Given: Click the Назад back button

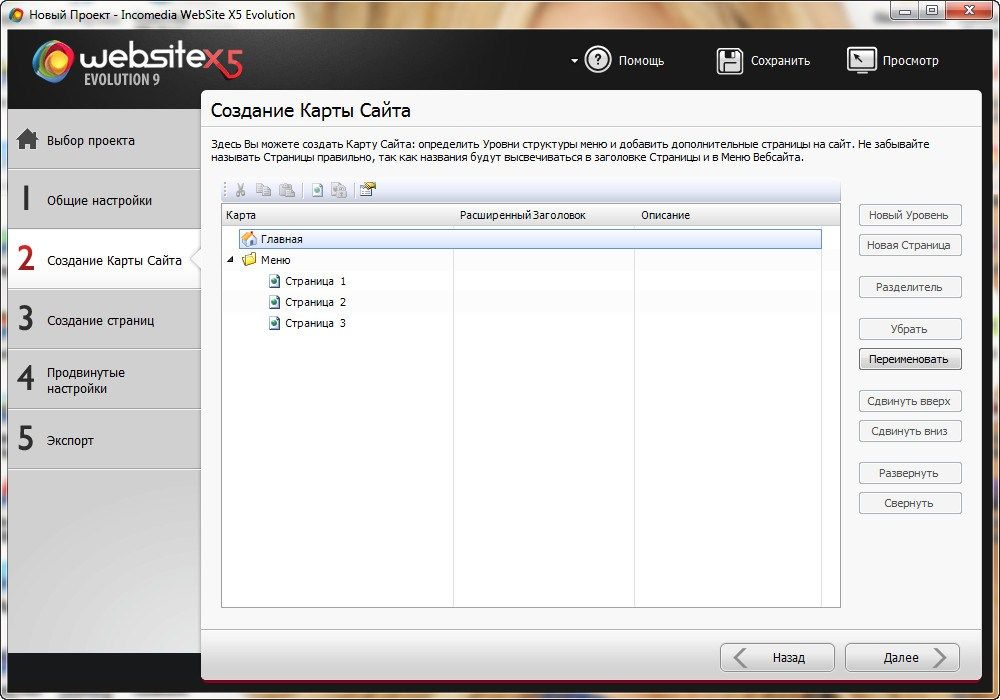Looking at the screenshot, I should click(777, 657).
